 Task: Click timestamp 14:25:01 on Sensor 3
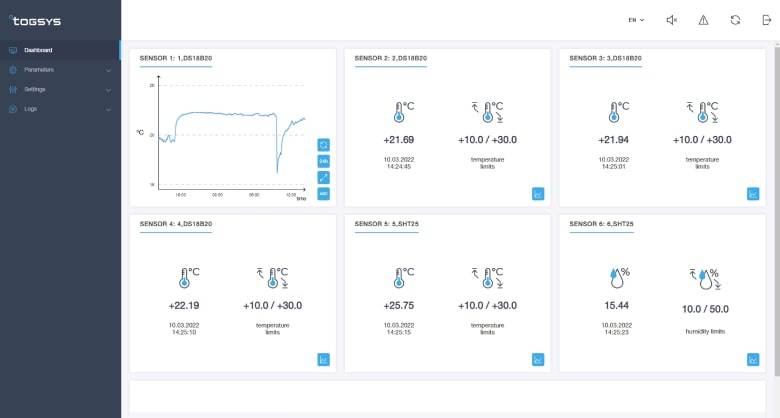pyautogui.click(x=613, y=167)
